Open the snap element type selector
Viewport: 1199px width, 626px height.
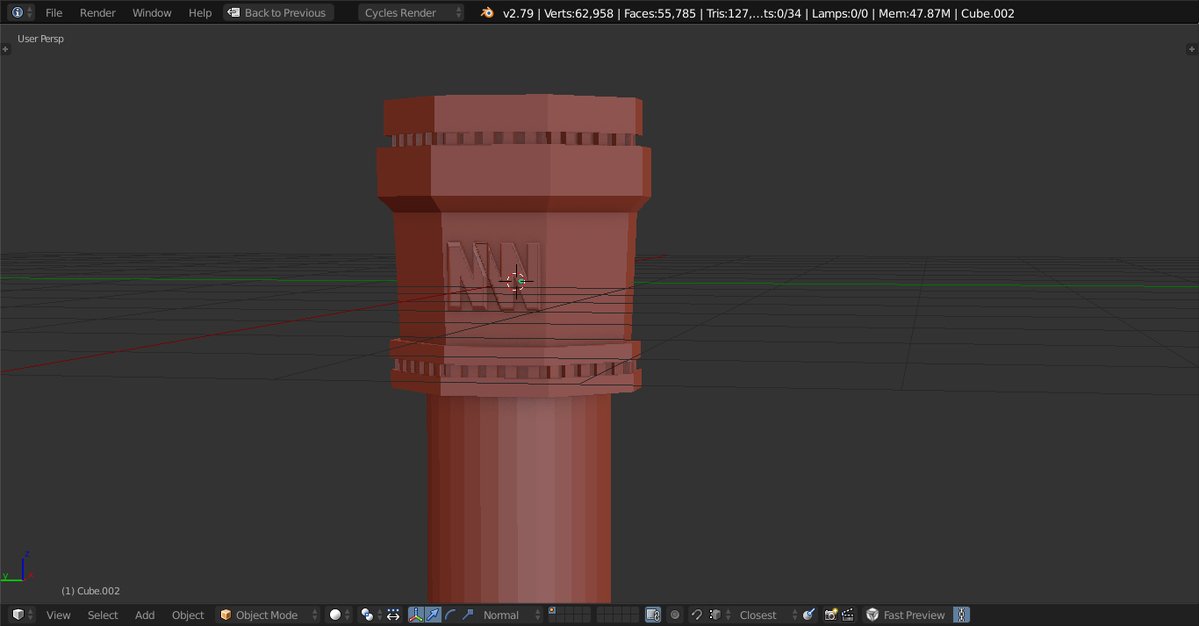click(x=720, y=615)
